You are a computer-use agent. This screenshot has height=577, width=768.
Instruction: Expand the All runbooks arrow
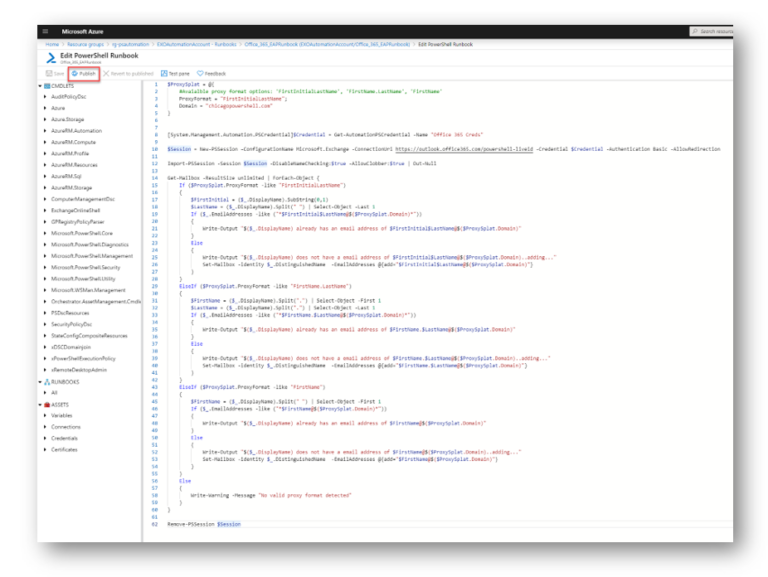[45, 392]
